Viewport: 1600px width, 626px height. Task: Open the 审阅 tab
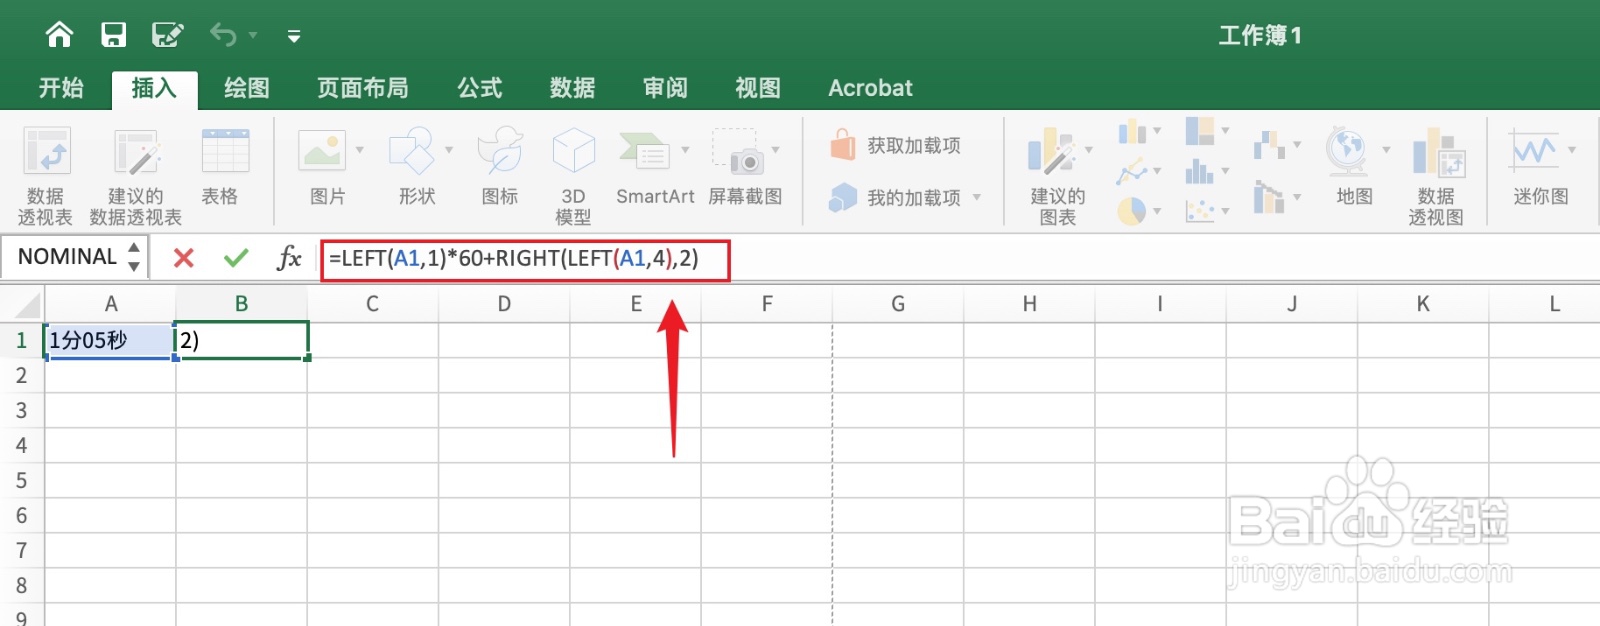(x=666, y=88)
